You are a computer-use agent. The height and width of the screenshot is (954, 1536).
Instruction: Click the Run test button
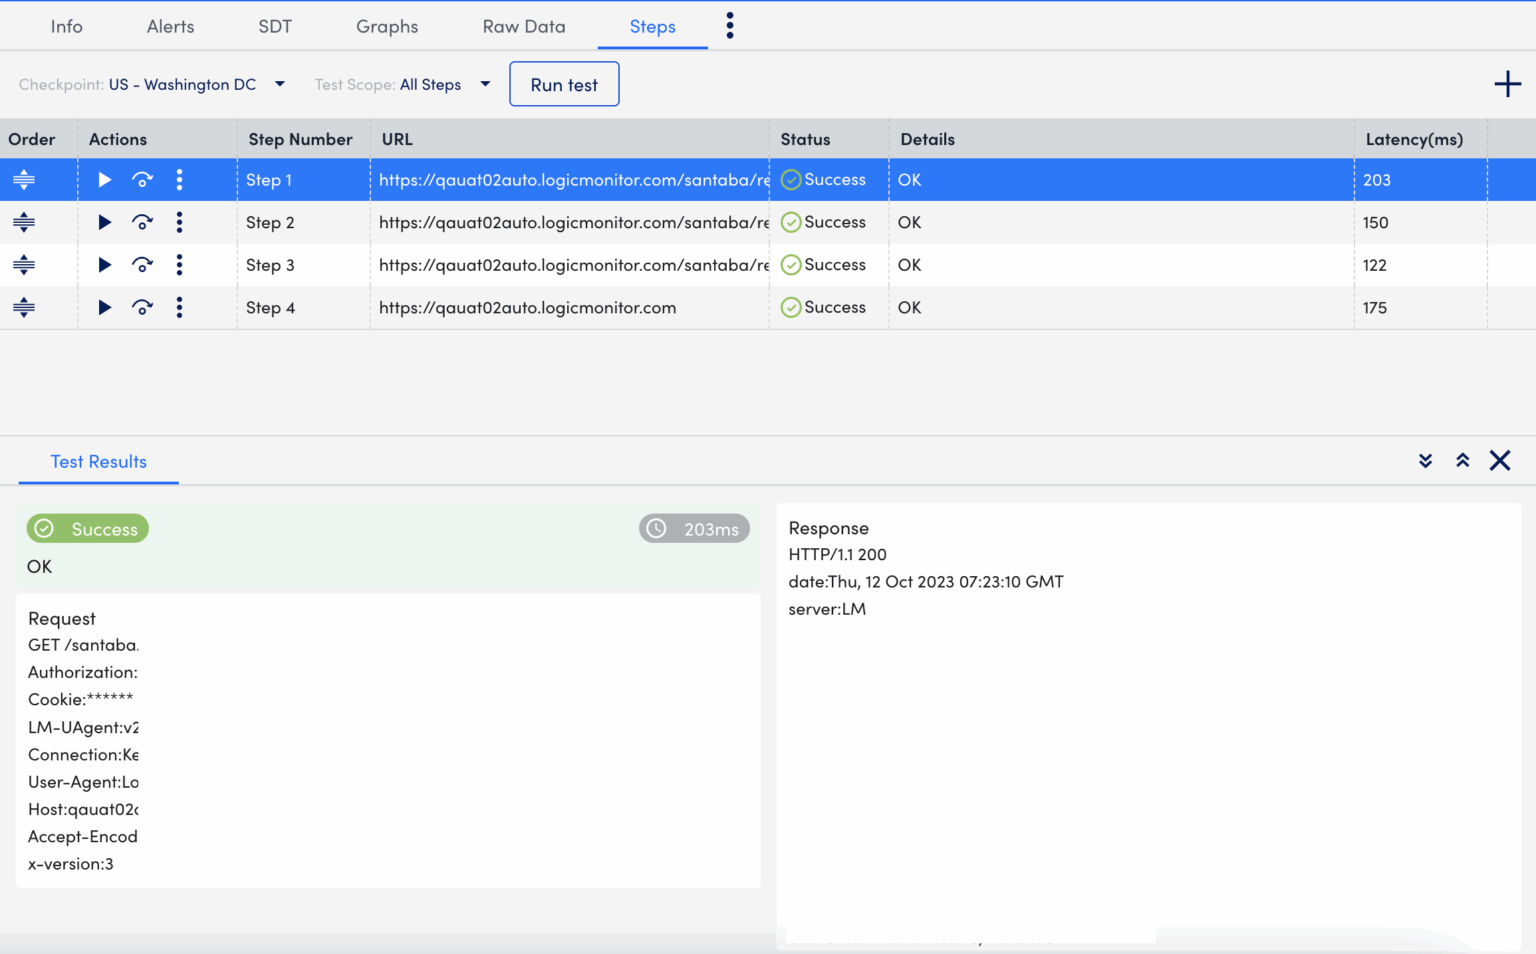point(564,84)
